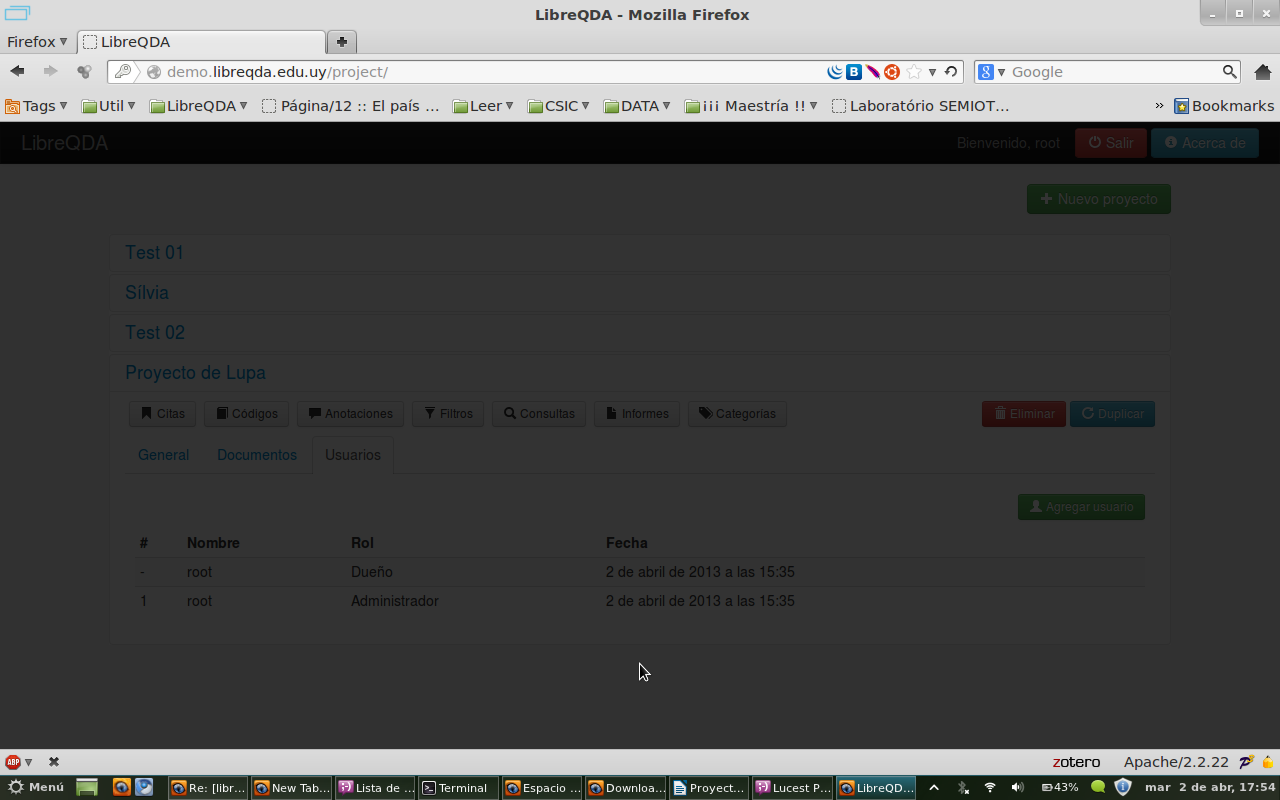Click the Agregar usuario button
Screen dimensions: 1280x800
[1081, 507]
